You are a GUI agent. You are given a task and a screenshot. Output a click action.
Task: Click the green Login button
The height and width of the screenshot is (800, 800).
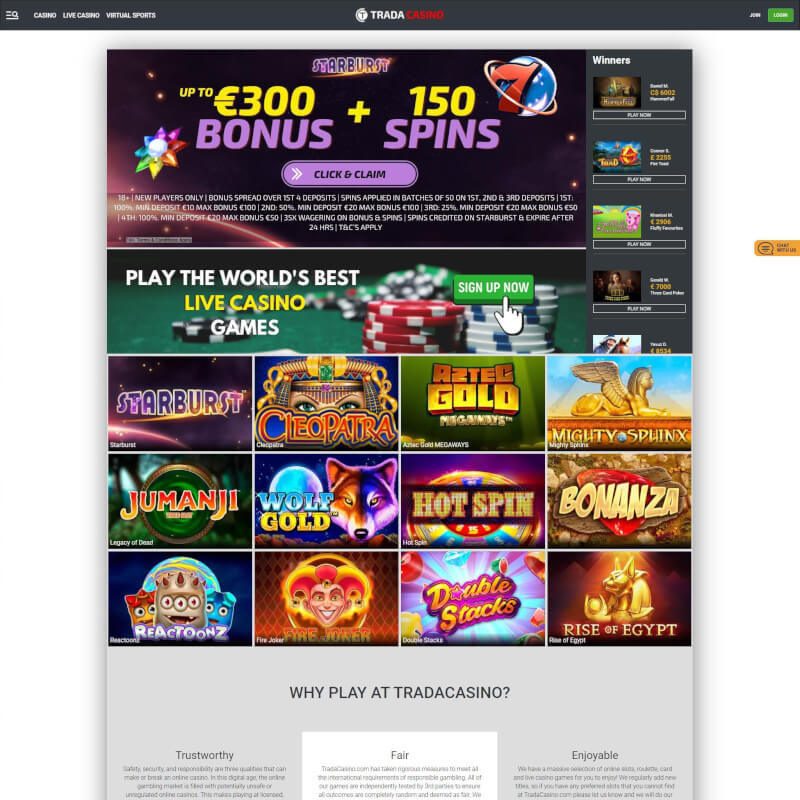(780, 15)
